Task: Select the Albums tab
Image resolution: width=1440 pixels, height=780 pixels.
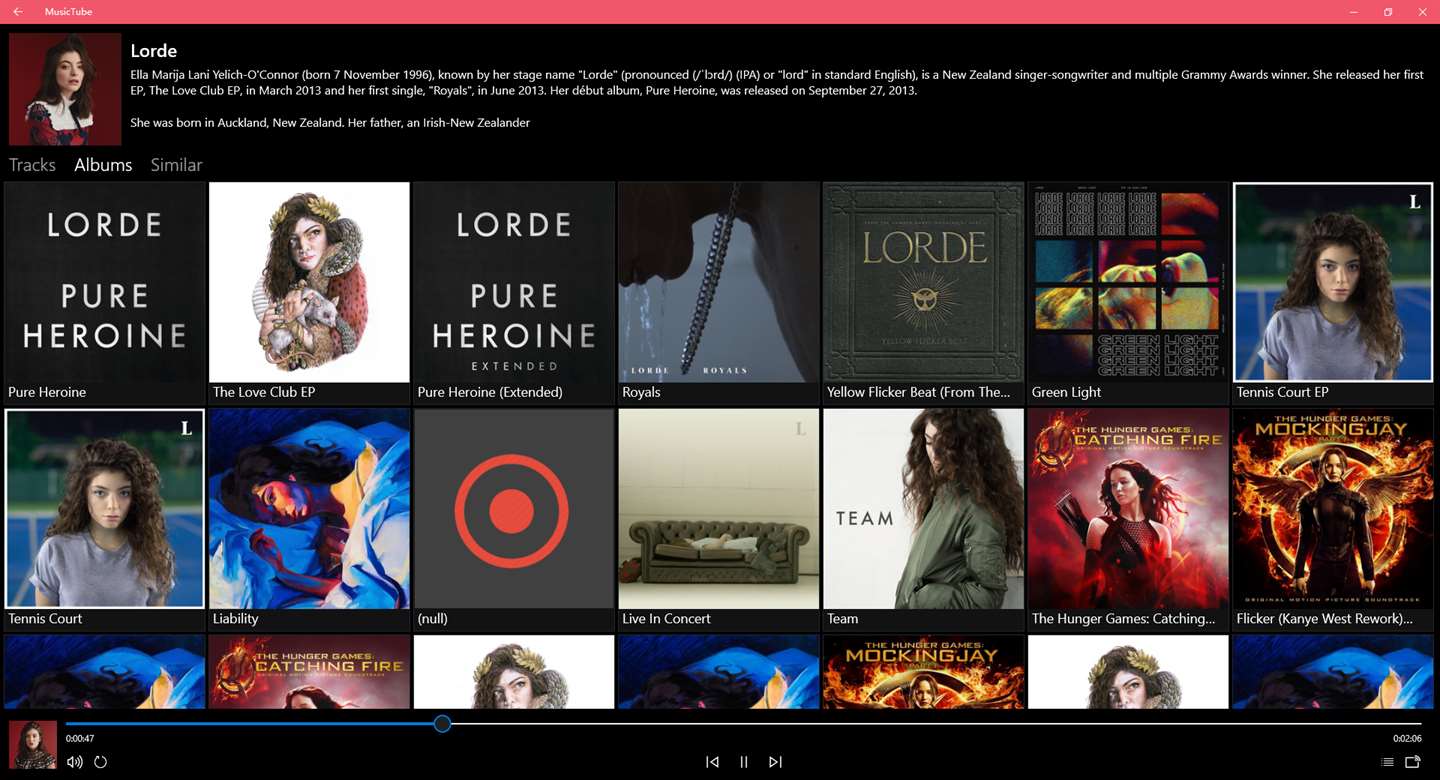Action: click(103, 165)
